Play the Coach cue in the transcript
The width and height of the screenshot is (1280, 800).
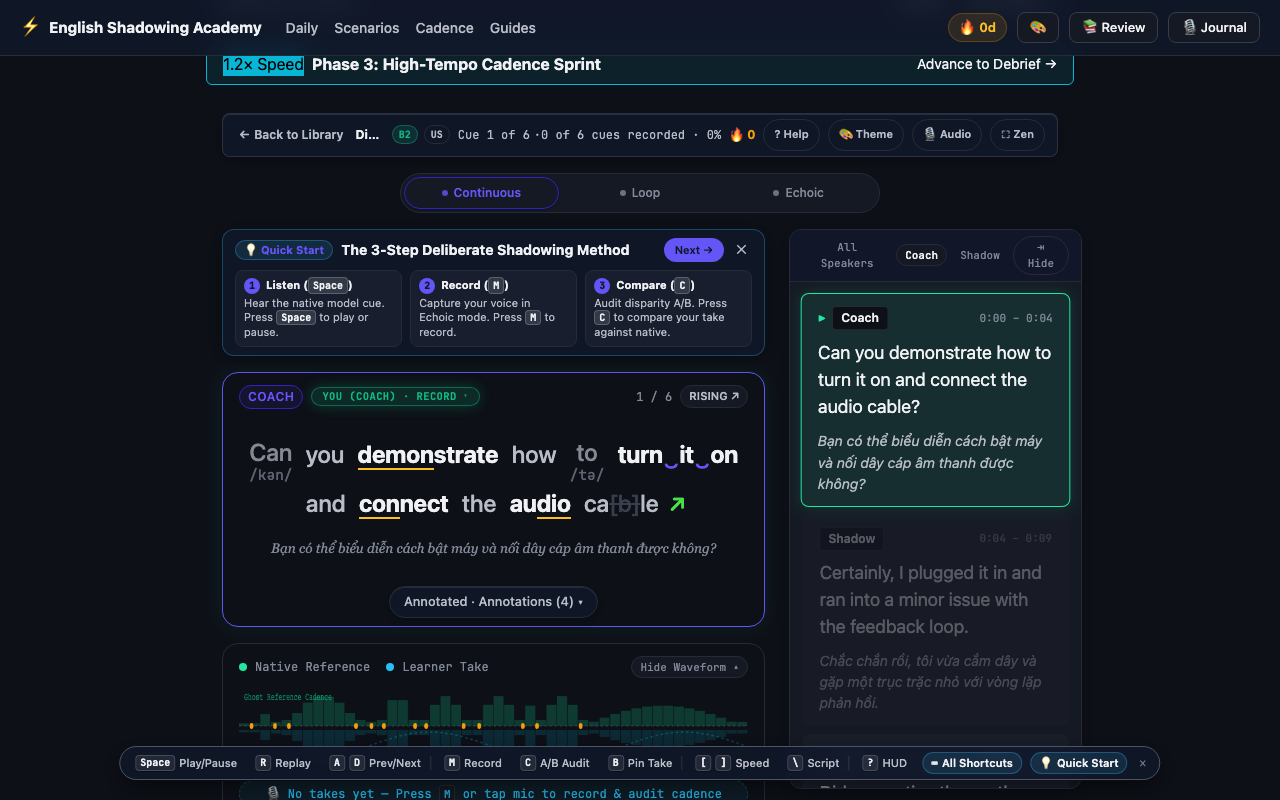click(822, 318)
